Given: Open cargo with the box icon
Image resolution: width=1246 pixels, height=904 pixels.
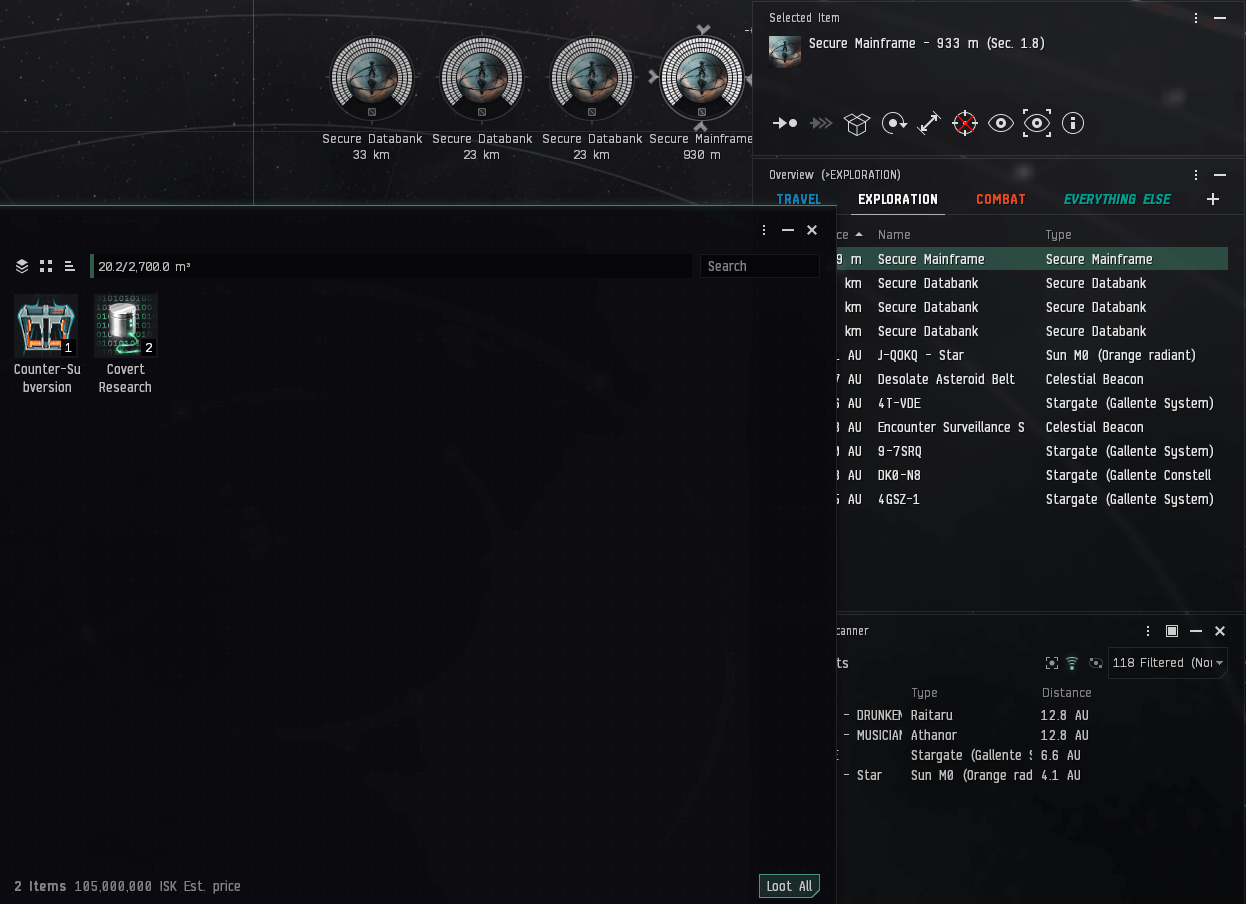Looking at the screenshot, I should [857, 123].
